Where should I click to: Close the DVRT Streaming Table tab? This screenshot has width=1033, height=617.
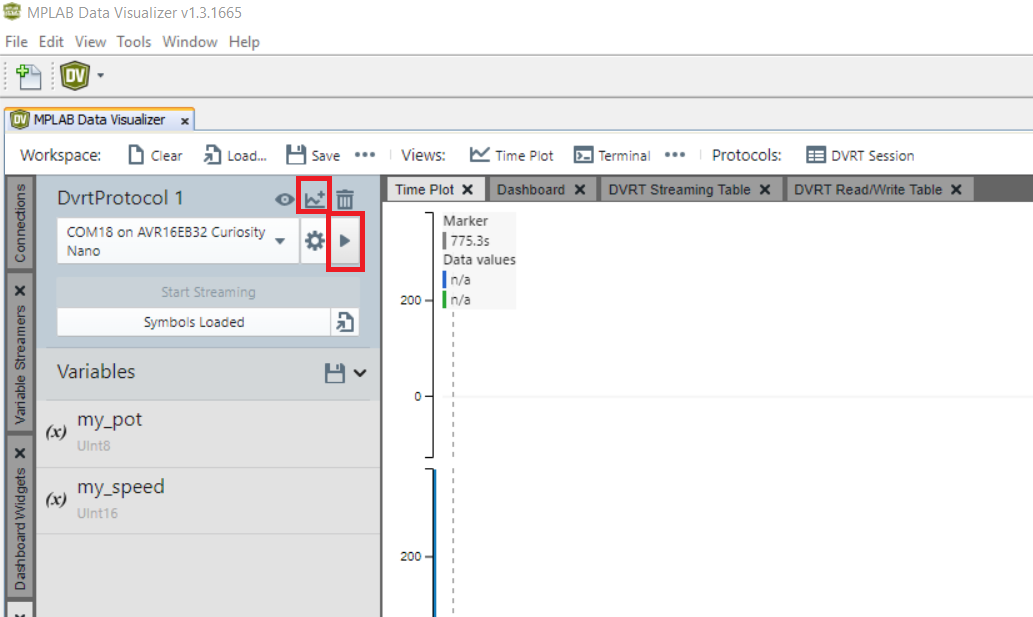coord(765,190)
